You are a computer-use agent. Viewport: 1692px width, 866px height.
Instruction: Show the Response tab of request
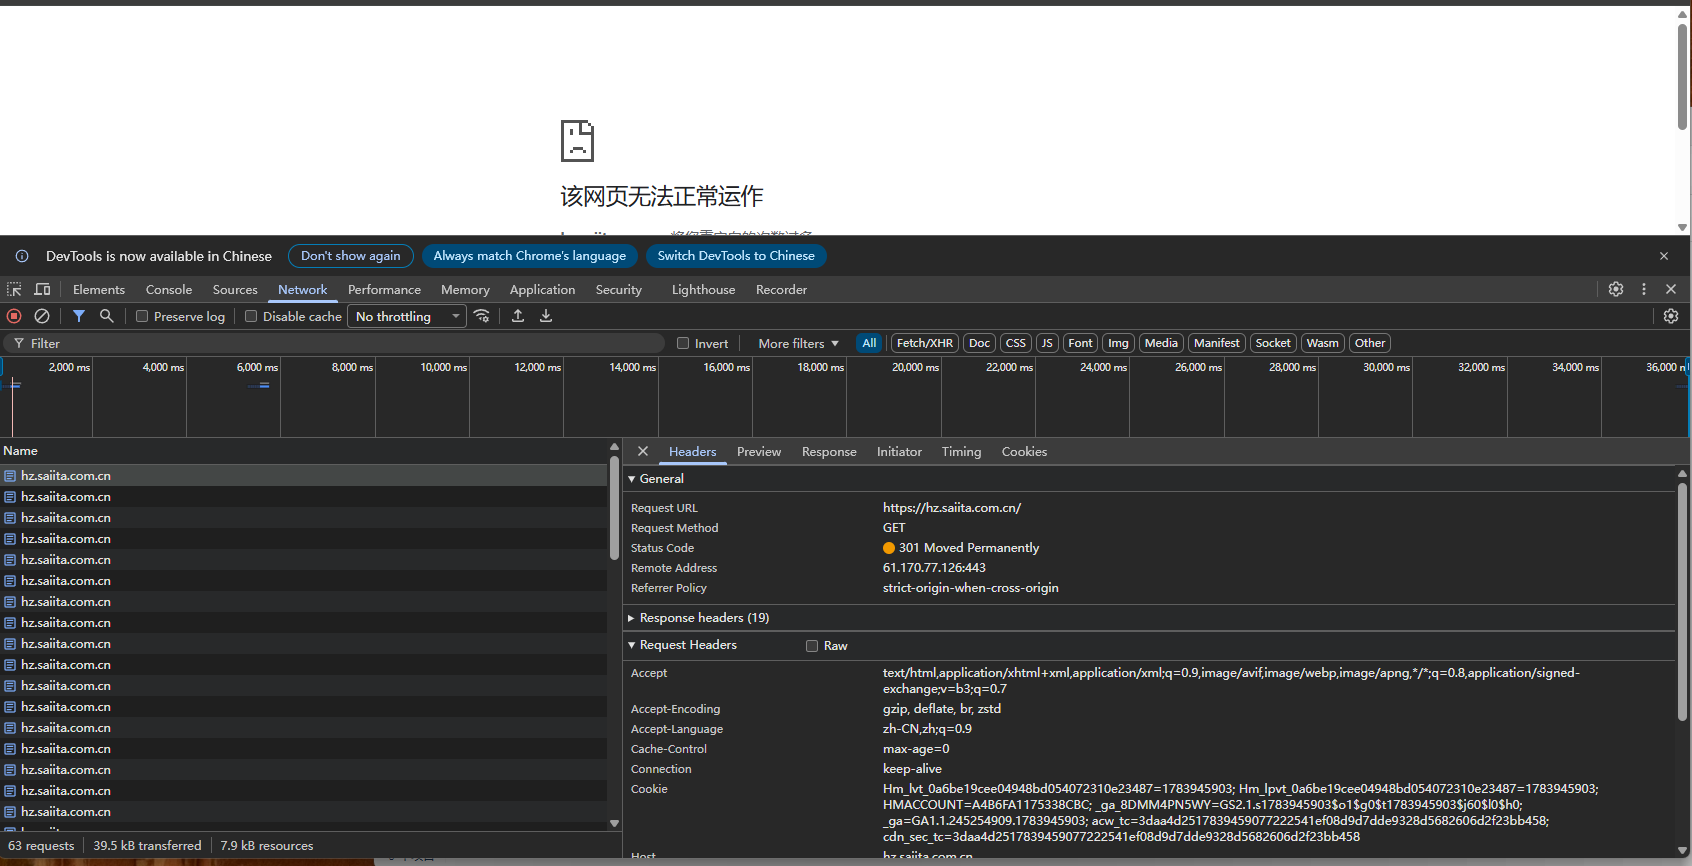(x=829, y=451)
